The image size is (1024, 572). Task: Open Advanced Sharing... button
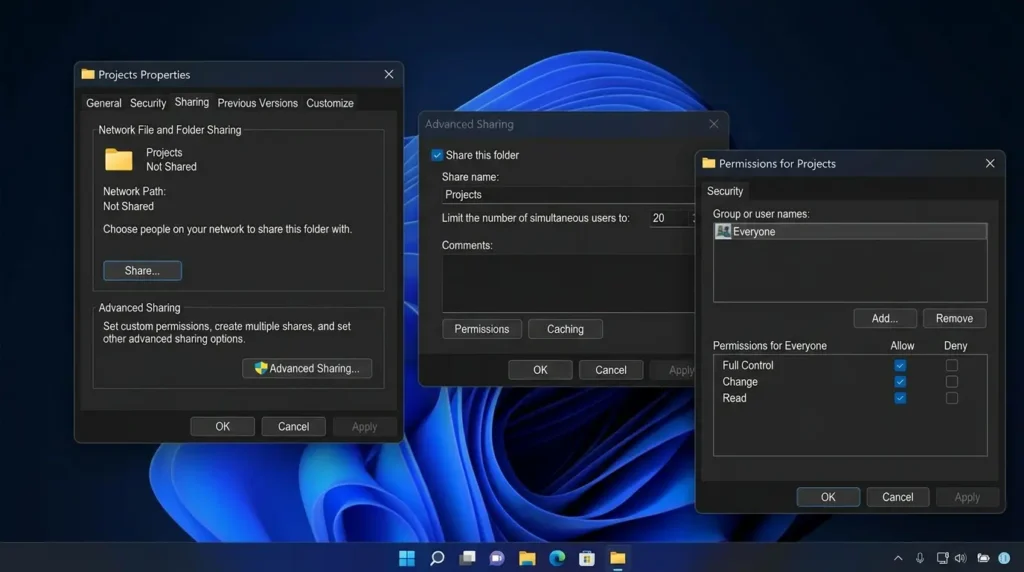coord(307,368)
